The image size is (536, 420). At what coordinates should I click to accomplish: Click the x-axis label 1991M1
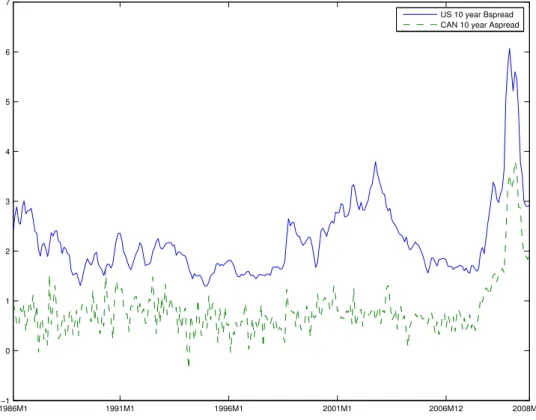point(120,408)
